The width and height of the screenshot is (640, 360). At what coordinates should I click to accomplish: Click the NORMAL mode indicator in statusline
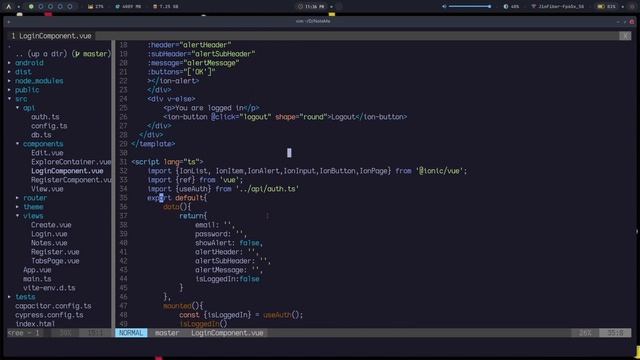point(131,333)
